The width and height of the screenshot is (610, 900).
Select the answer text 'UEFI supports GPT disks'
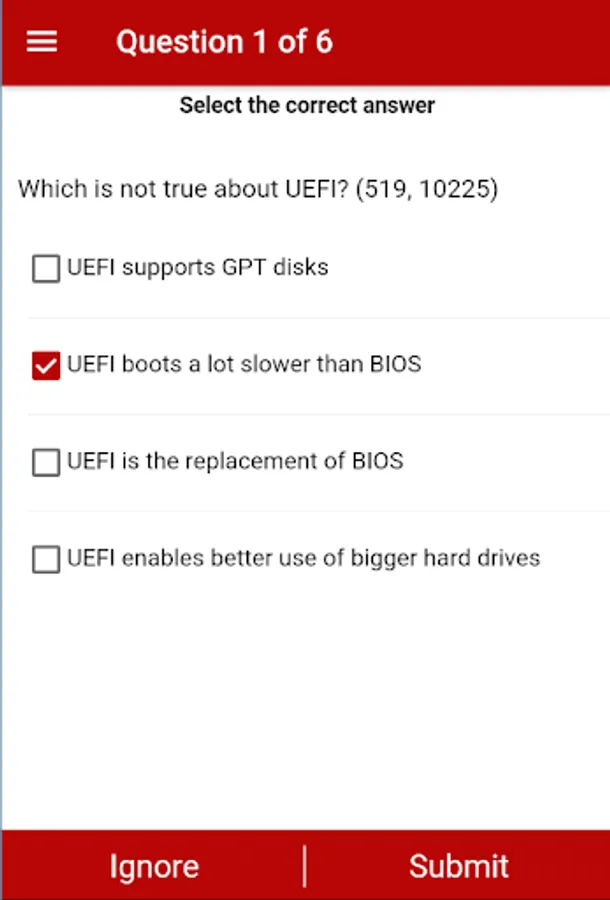197,268
